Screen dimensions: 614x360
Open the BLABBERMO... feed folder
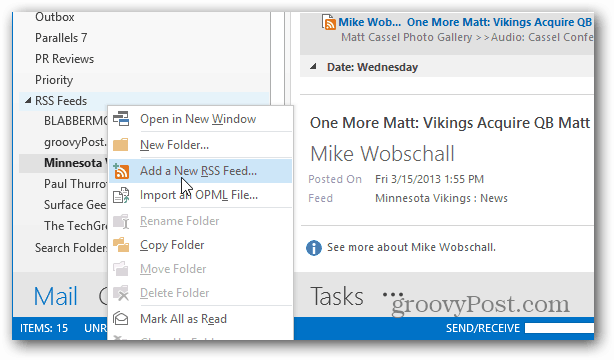[x=76, y=121]
